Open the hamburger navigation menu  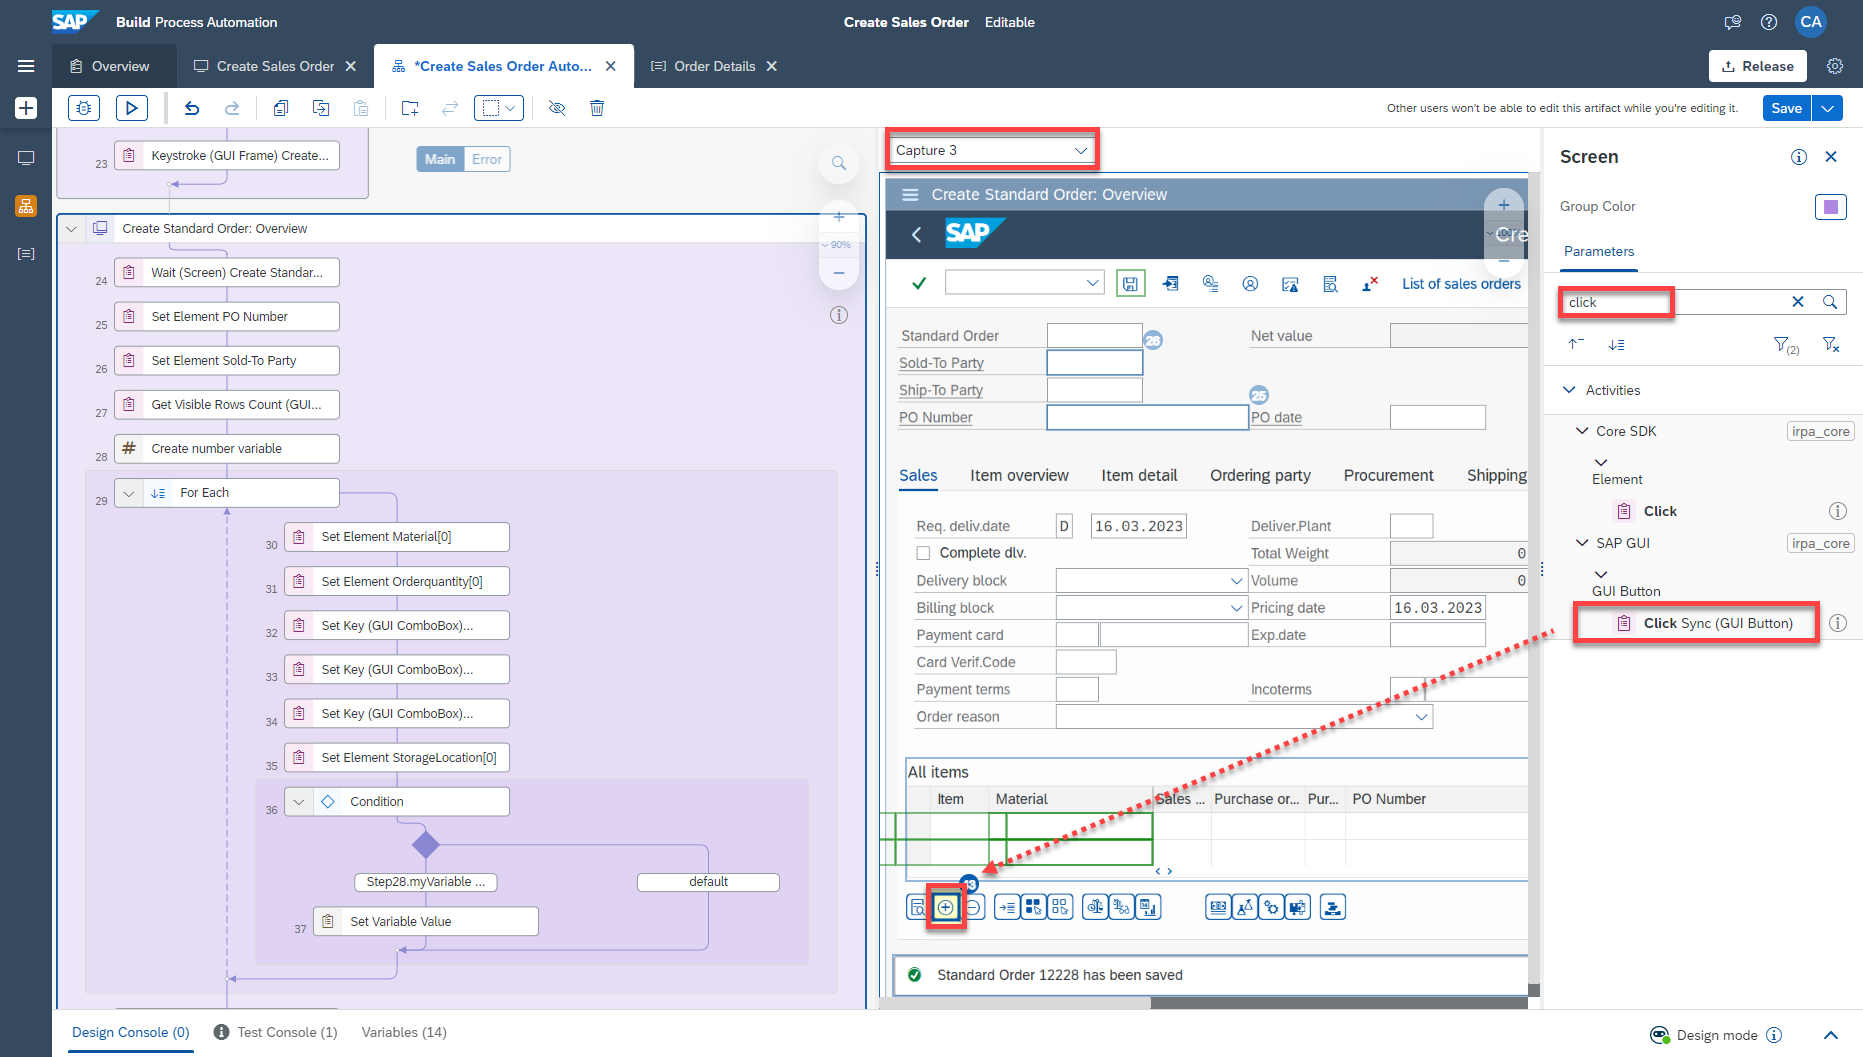pos(26,66)
